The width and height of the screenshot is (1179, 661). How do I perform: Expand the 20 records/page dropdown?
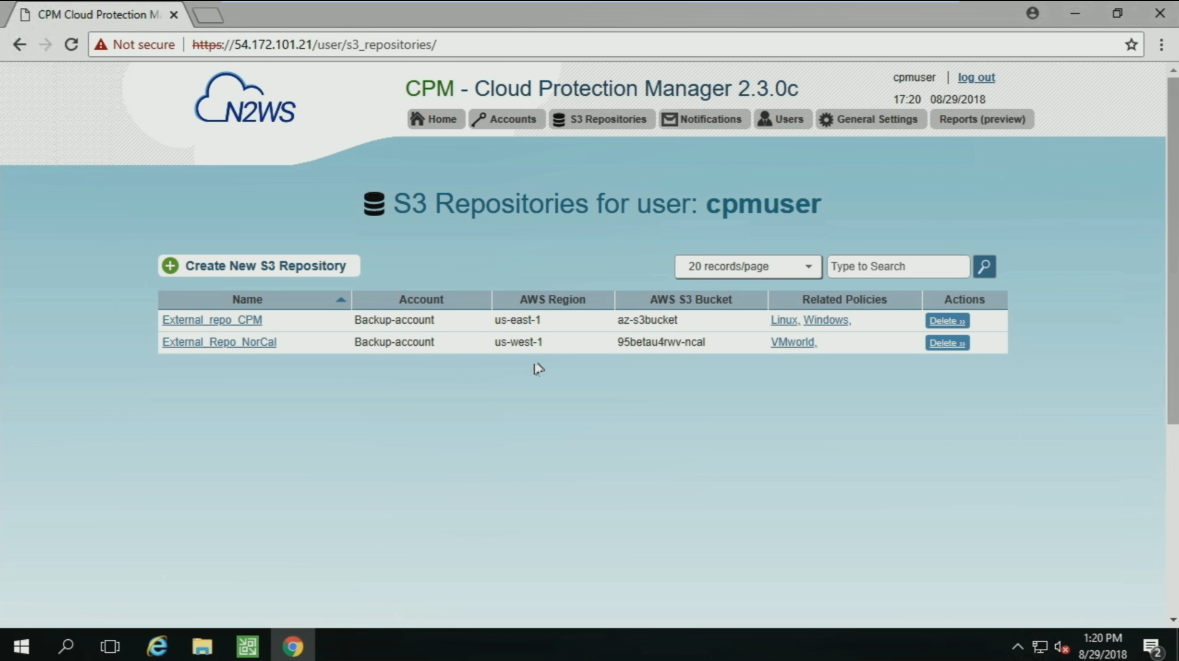(747, 266)
